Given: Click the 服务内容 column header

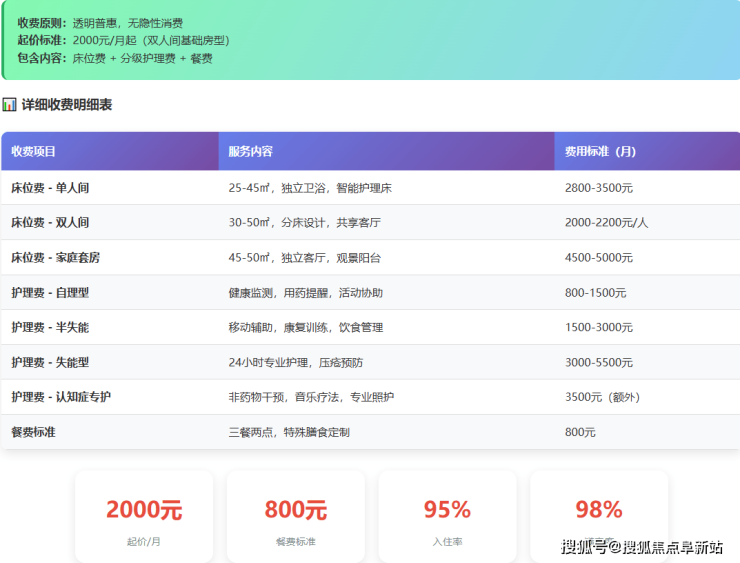Looking at the screenshot, I should (x=251, y=152).
